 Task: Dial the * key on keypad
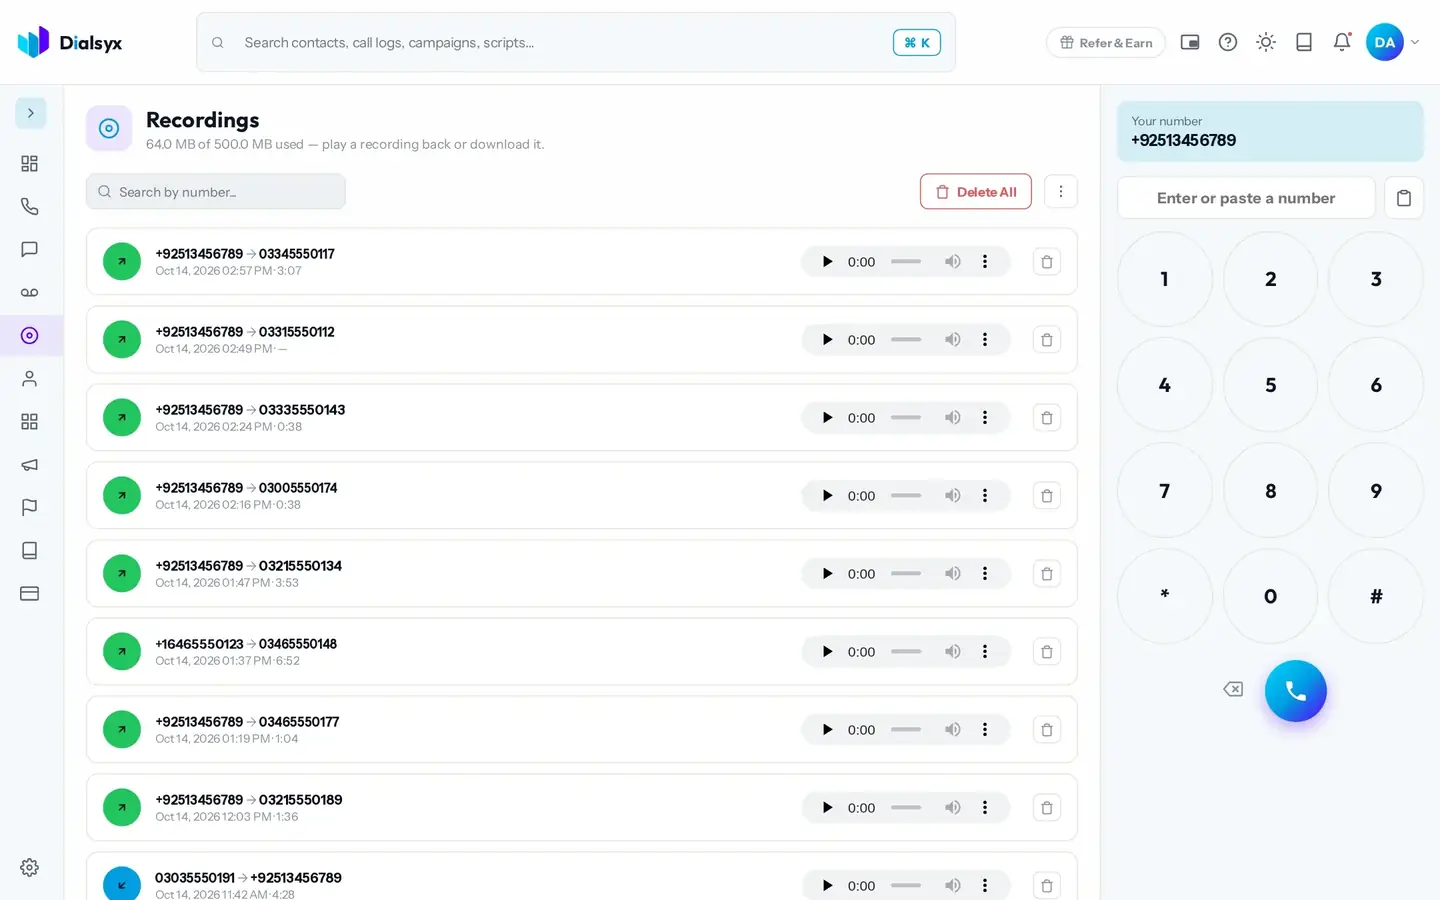pos(1164,596)
